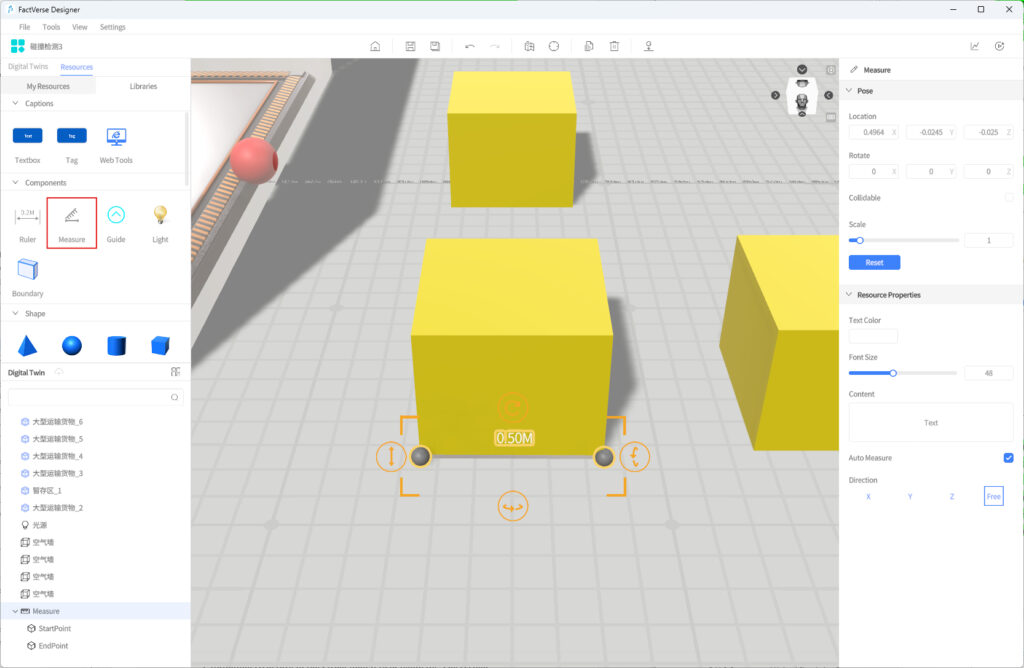Add a Tag caption
Viewport: 1024px width, 668px height.
pyautogui.click(x=72, y=145)
